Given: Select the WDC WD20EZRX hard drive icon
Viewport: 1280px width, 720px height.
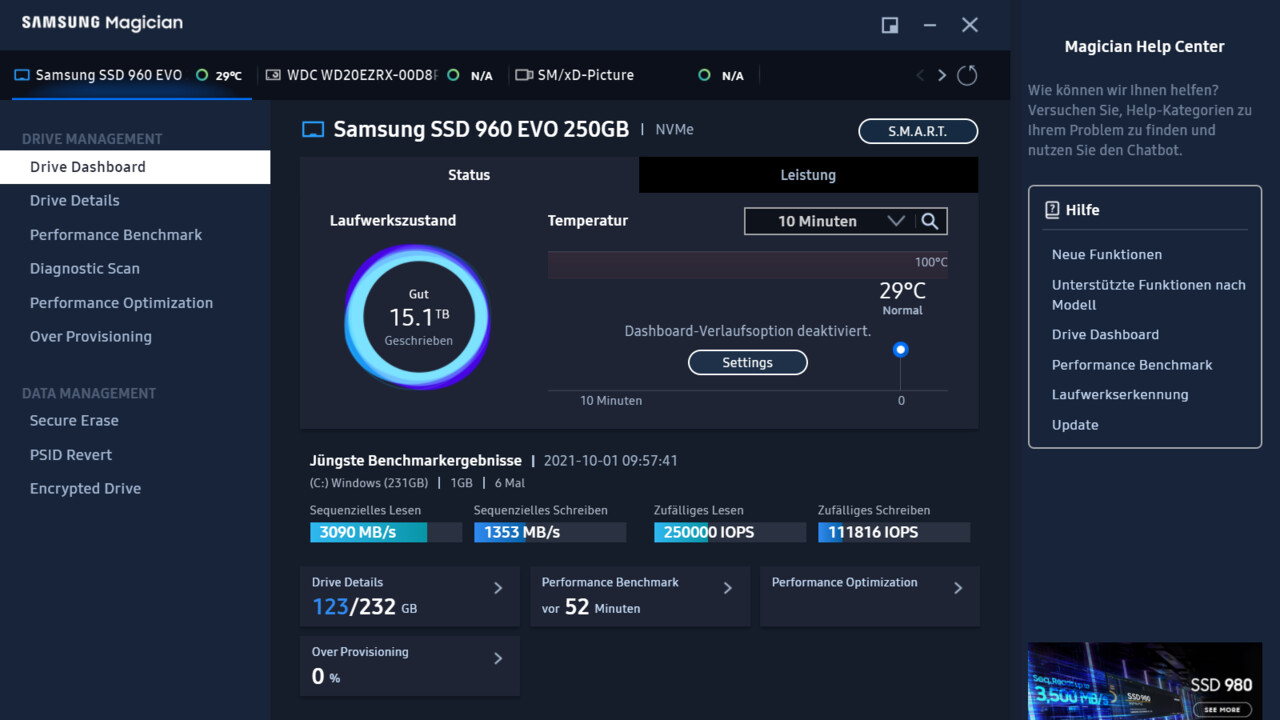Looking at the screenshot, I should click(272, 74).
